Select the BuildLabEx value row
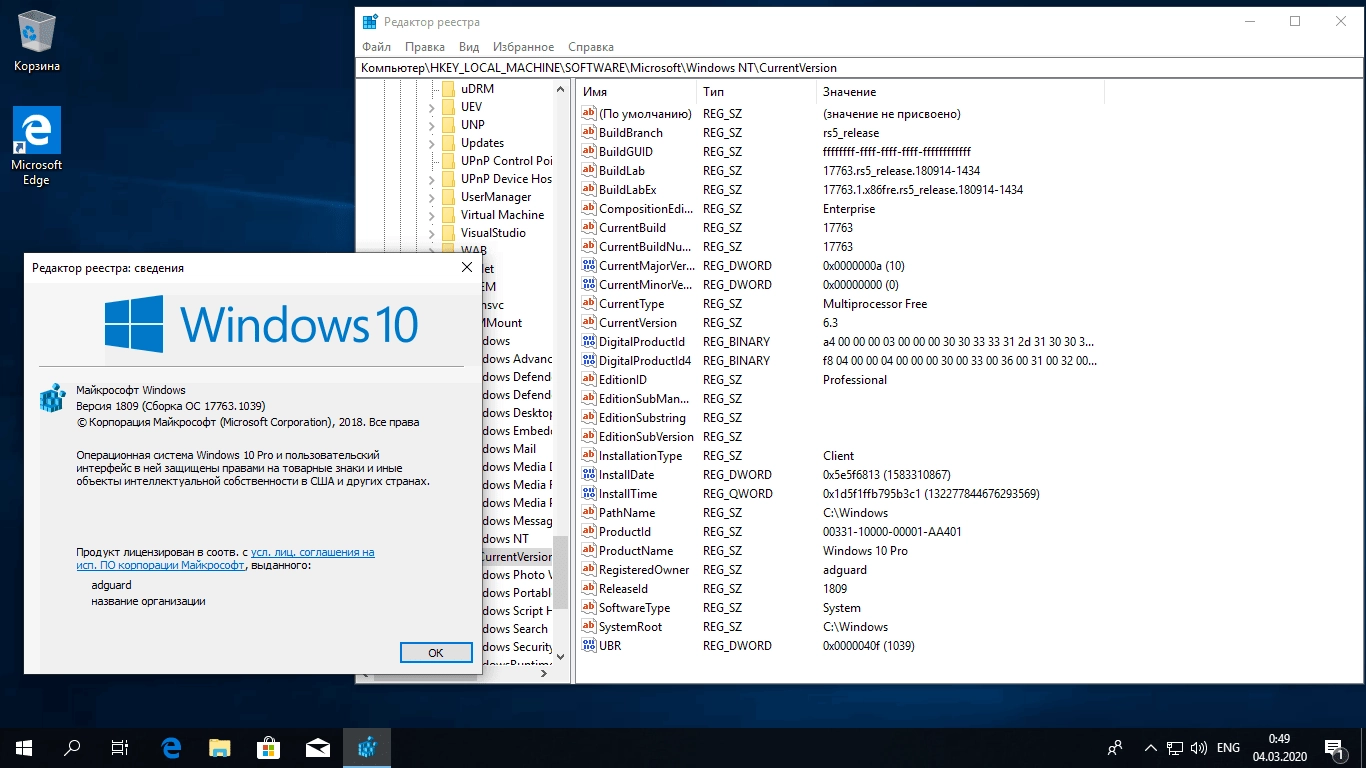 tap(840, 190)
